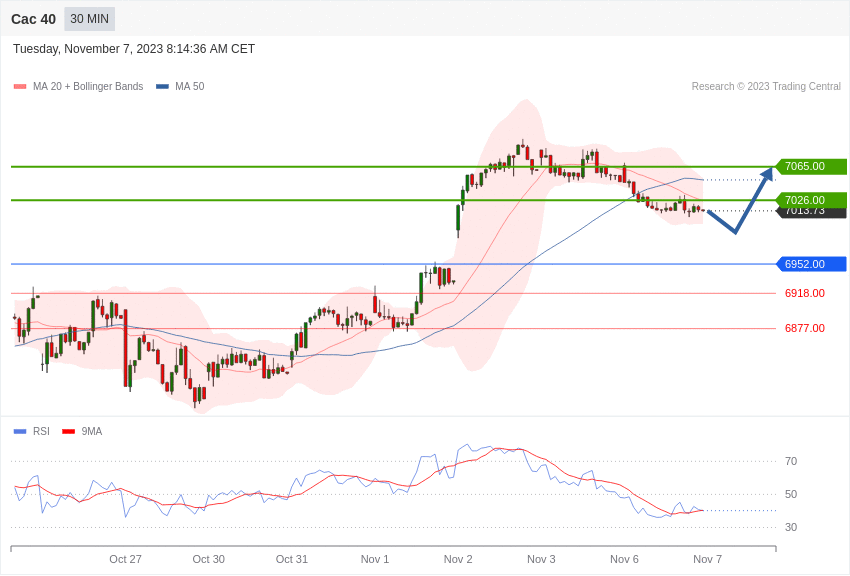
Task: Toggle the MA 50 legend label
Action: (x=189, y=87)
